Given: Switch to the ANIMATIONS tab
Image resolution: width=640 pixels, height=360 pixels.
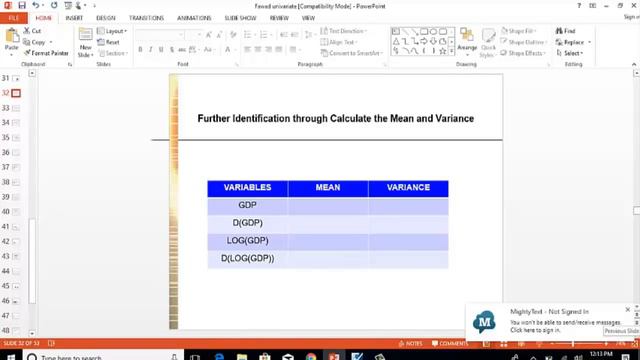Looking at the screenshot, I should [x=194, y=18].
